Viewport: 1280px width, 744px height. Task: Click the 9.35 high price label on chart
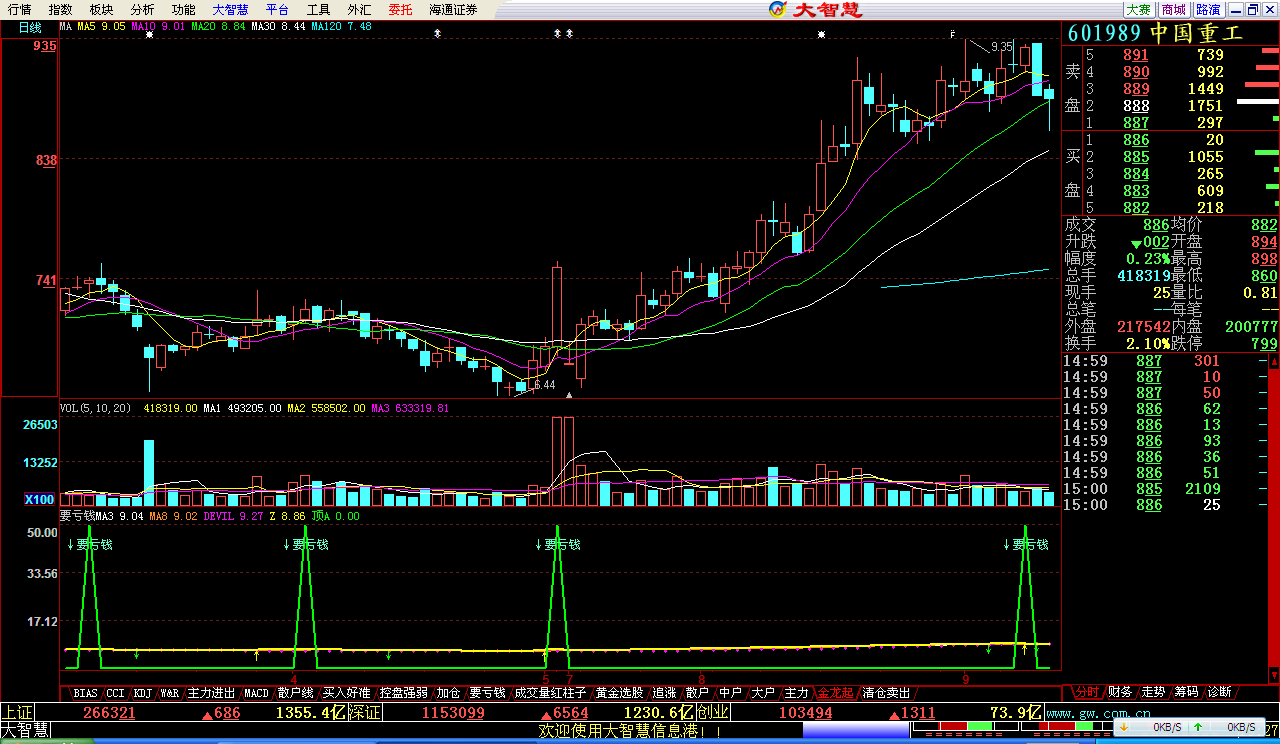(1002, 47)
